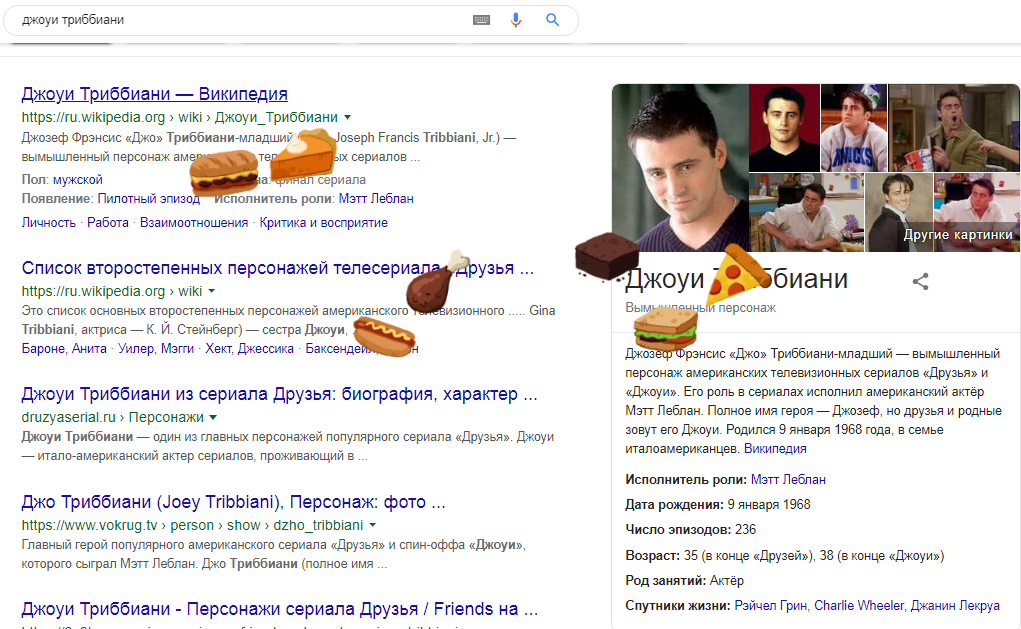Click the hot dog emoji
Viewport: 1021px width, 629px height.
[x=384, y=336]
